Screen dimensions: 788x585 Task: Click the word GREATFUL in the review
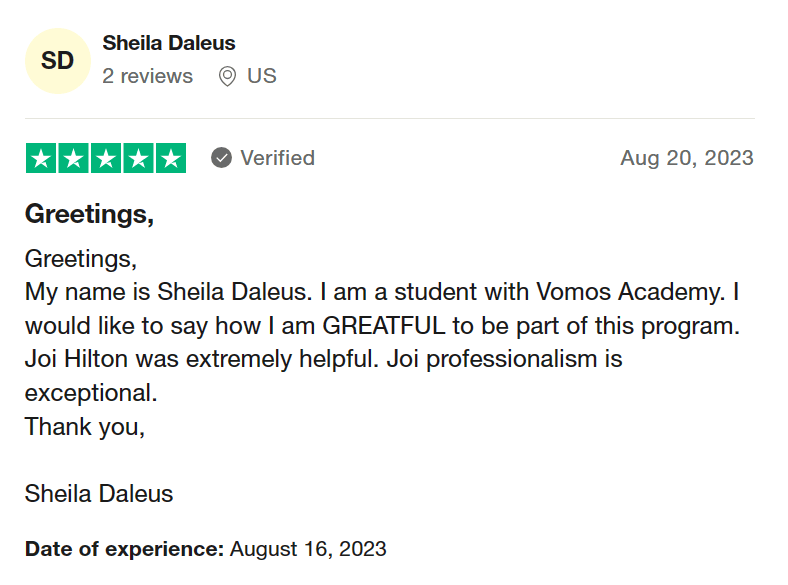(383, 326)
